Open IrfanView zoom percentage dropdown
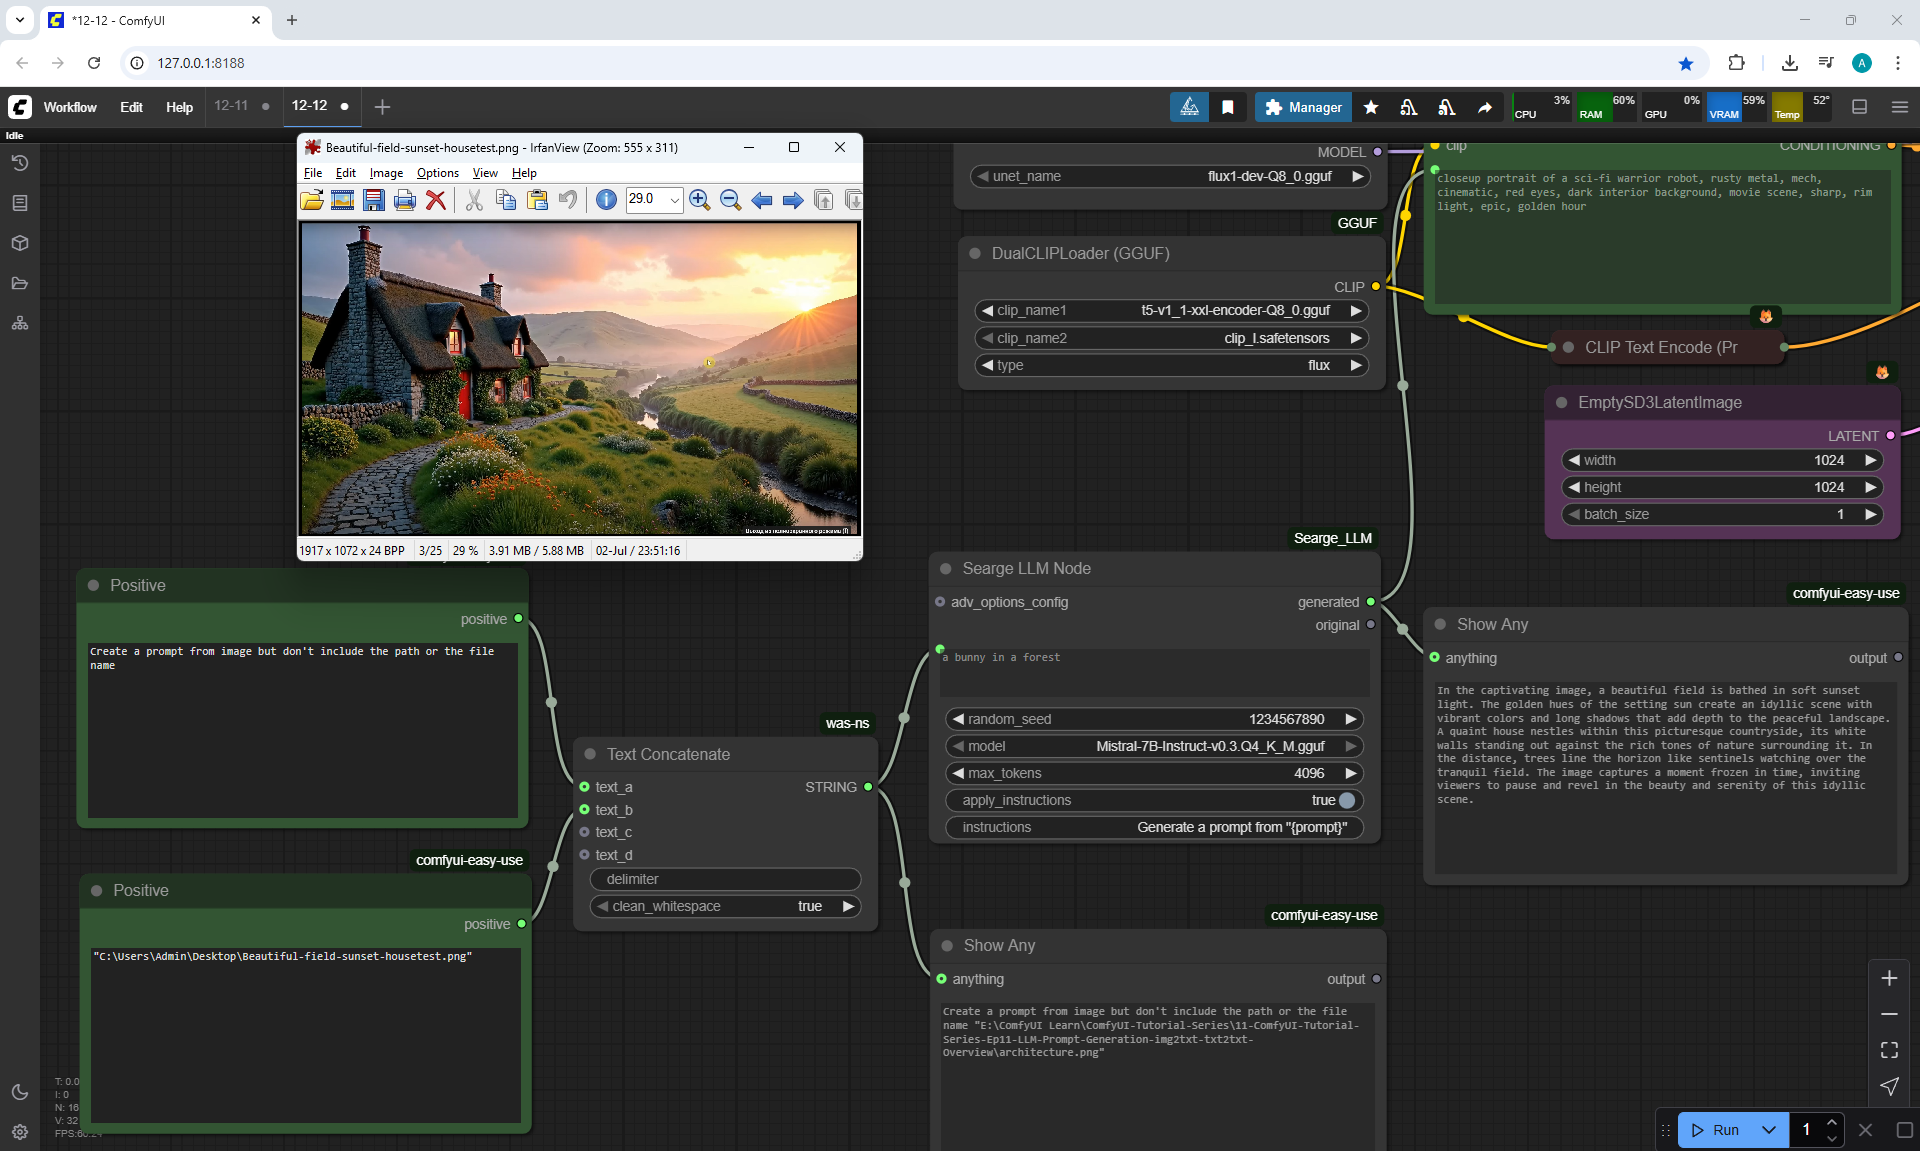The width and height of the screenshot is (1920, 1151). (674, 200)
